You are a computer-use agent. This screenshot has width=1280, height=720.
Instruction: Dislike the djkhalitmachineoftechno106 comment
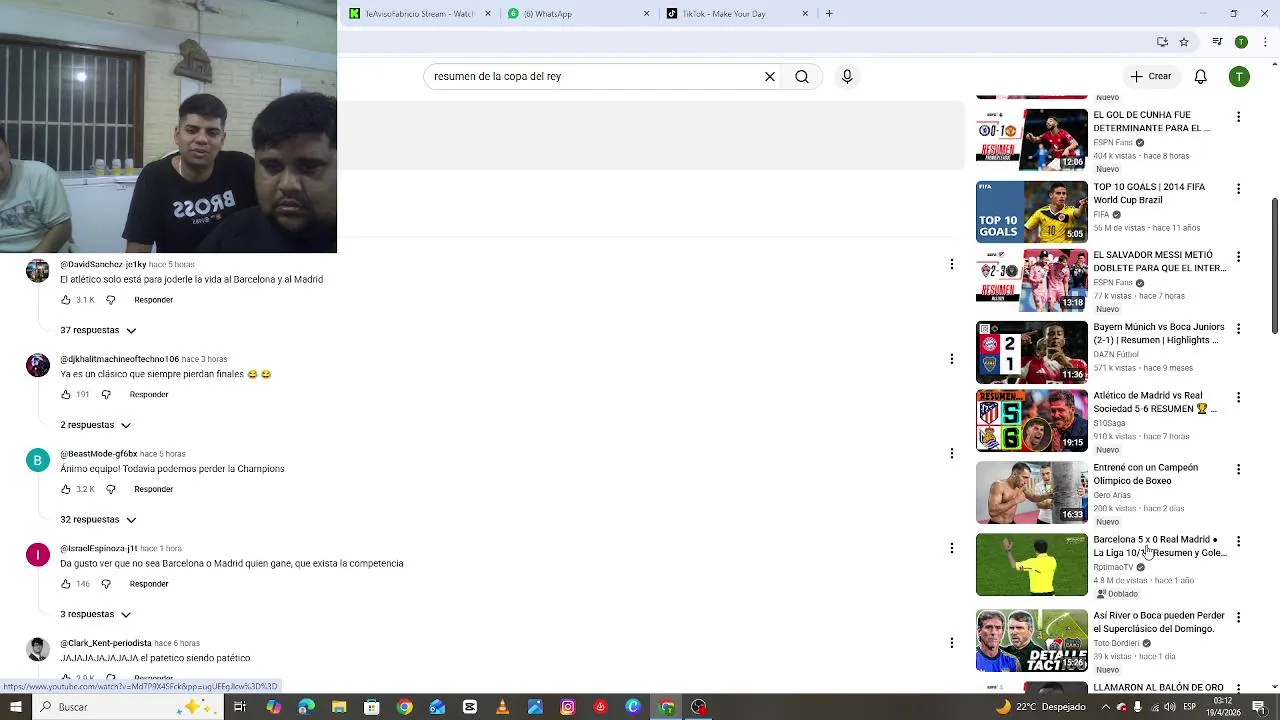pyautogui.click(x=106, y=395)
